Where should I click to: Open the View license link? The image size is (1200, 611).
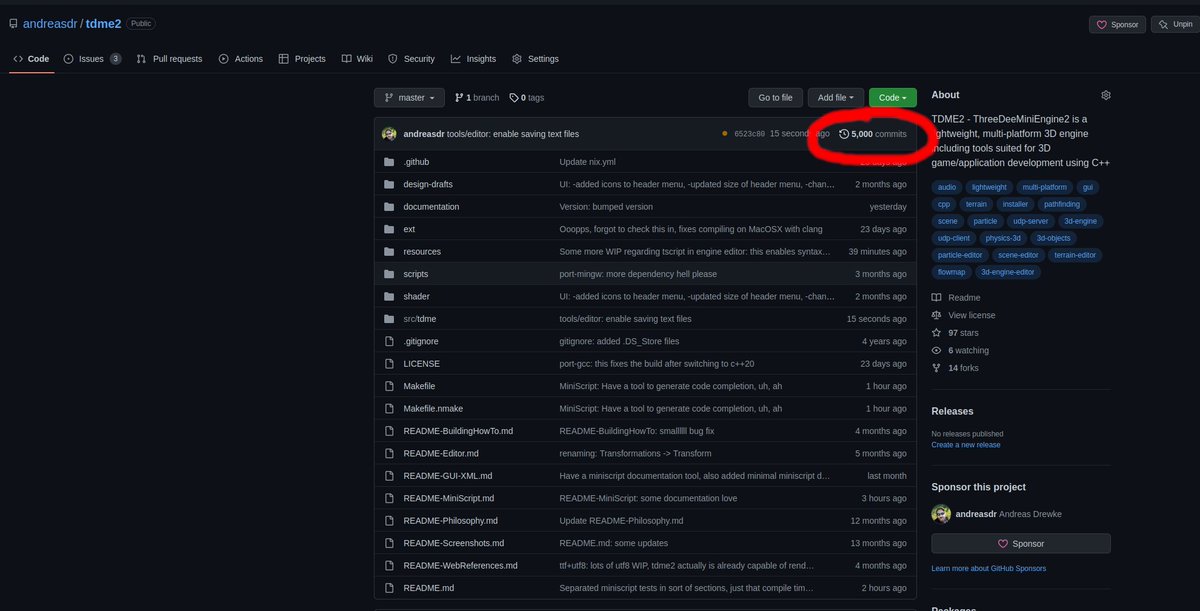(x=964, y=315)
